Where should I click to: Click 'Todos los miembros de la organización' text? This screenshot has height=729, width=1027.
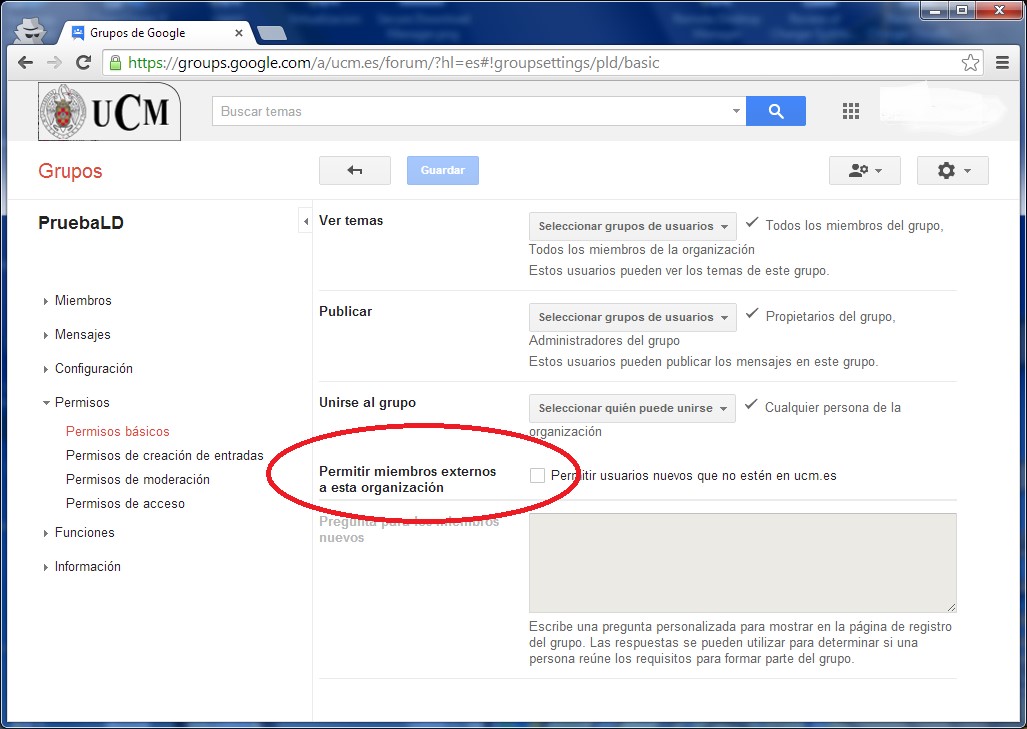642,250
